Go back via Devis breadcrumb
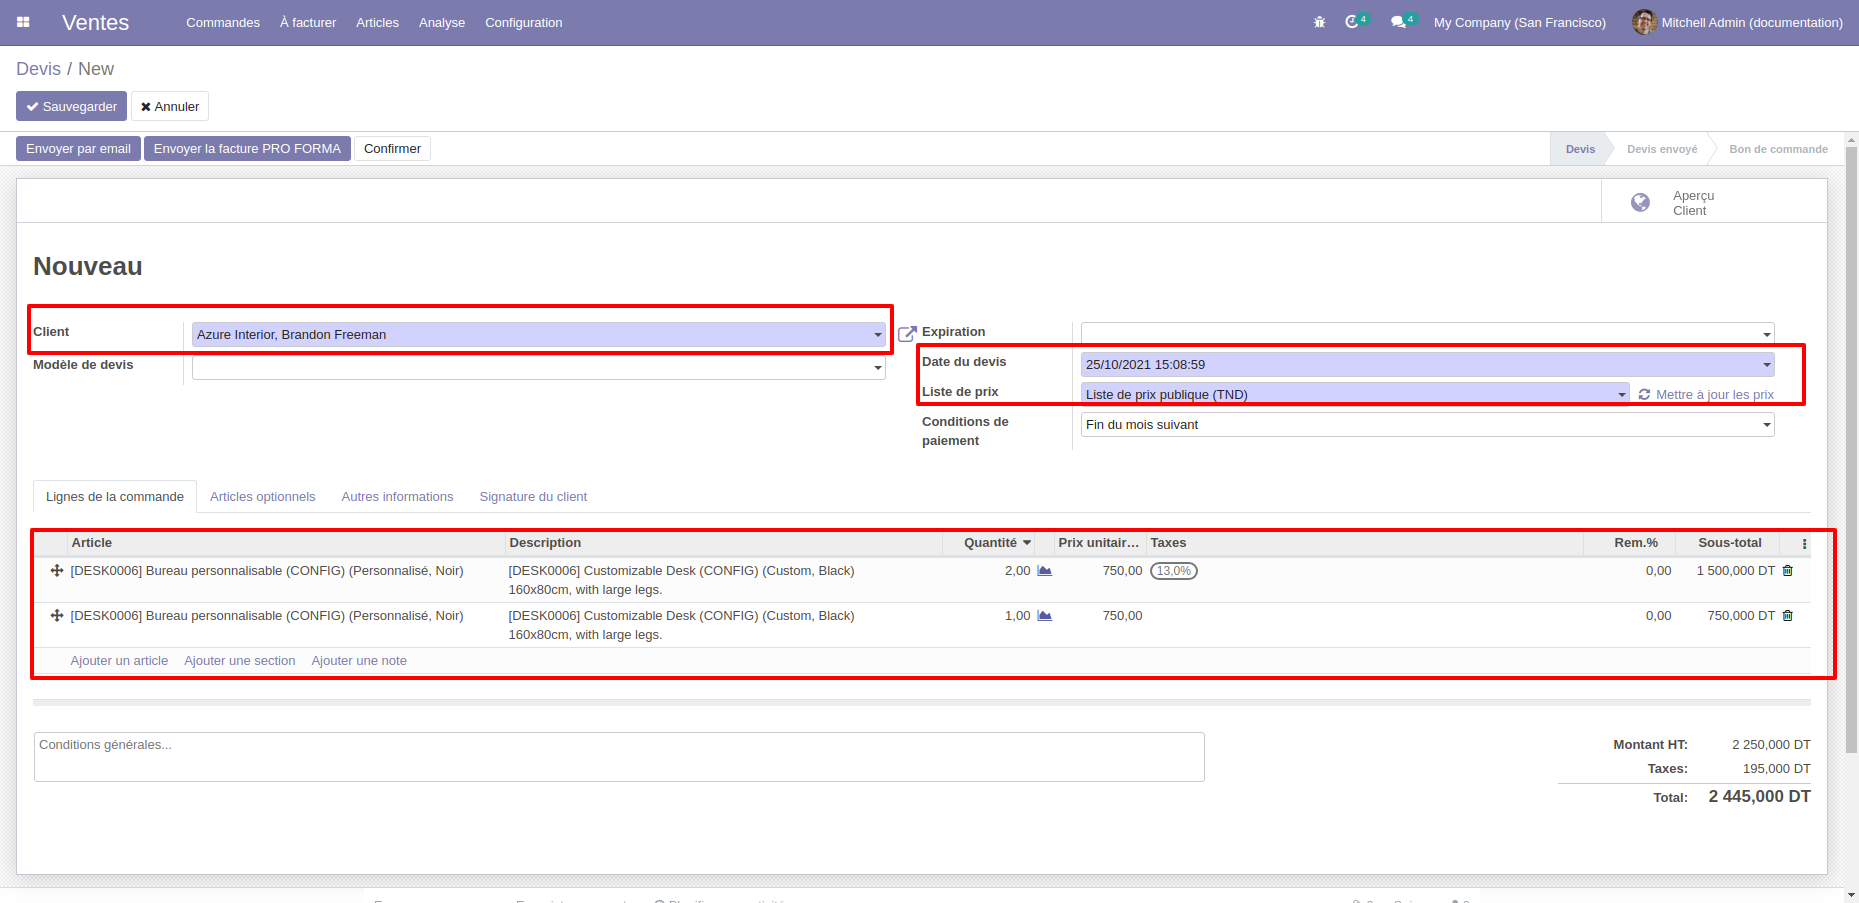 pyautogui.click(x=38, y=69)
